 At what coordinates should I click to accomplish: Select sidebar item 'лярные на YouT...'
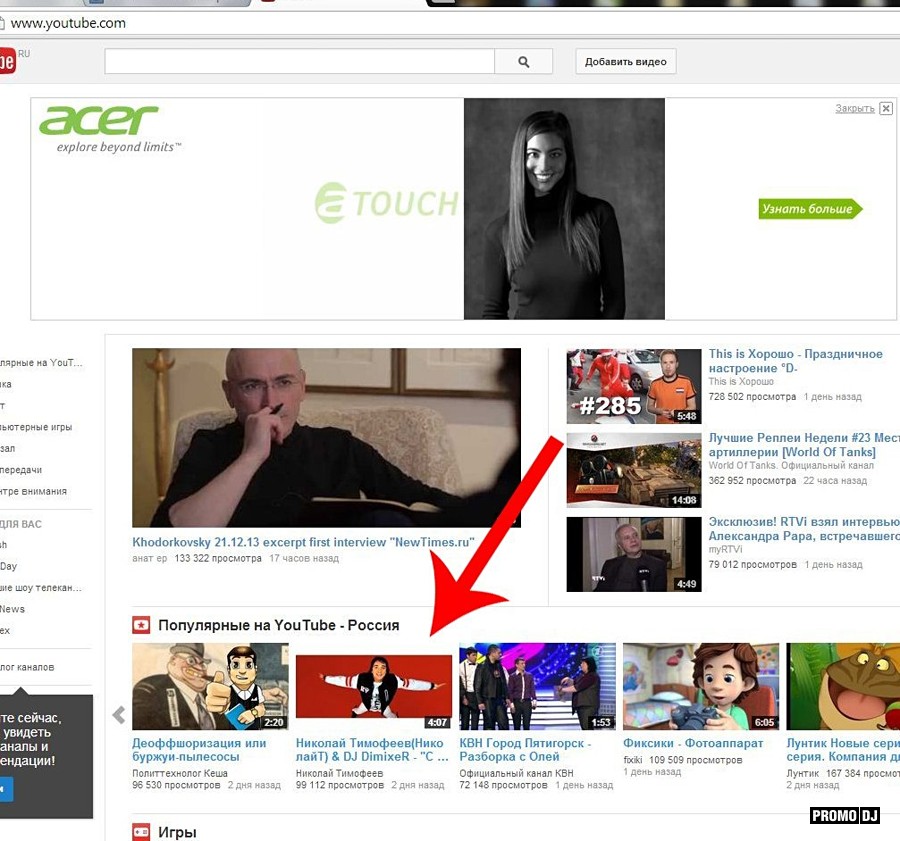(x=41, y=362)
